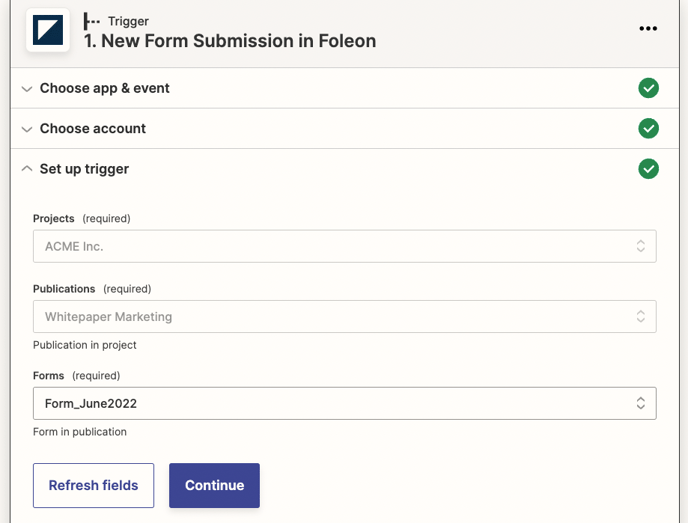
Task: Click green checkmark beside Choose account
Action: point(648,128)
